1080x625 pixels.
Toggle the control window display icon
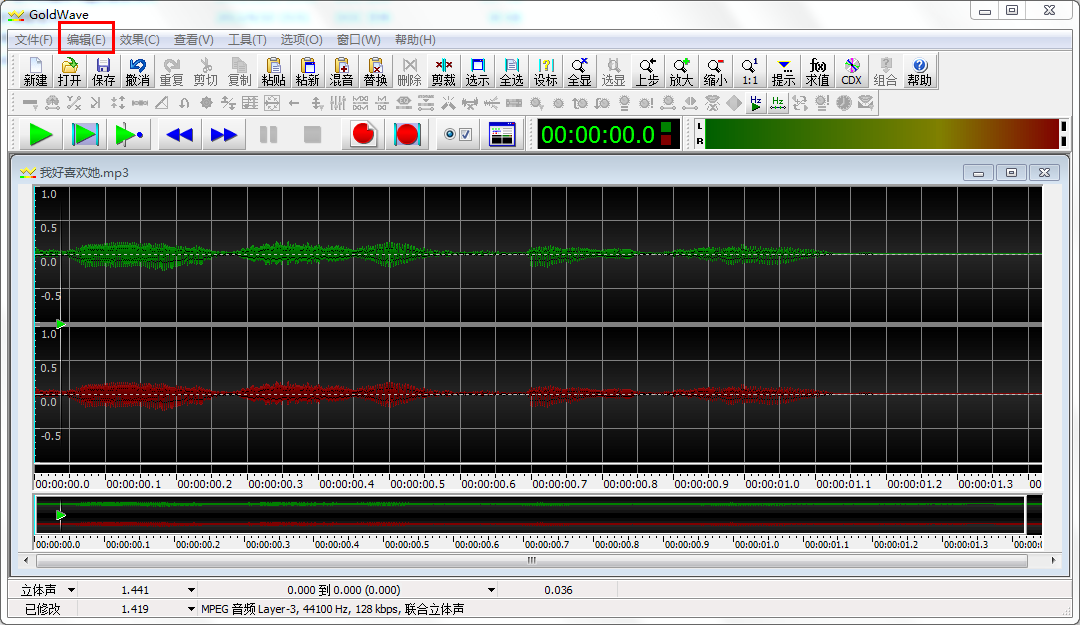(x=502, y=135)
